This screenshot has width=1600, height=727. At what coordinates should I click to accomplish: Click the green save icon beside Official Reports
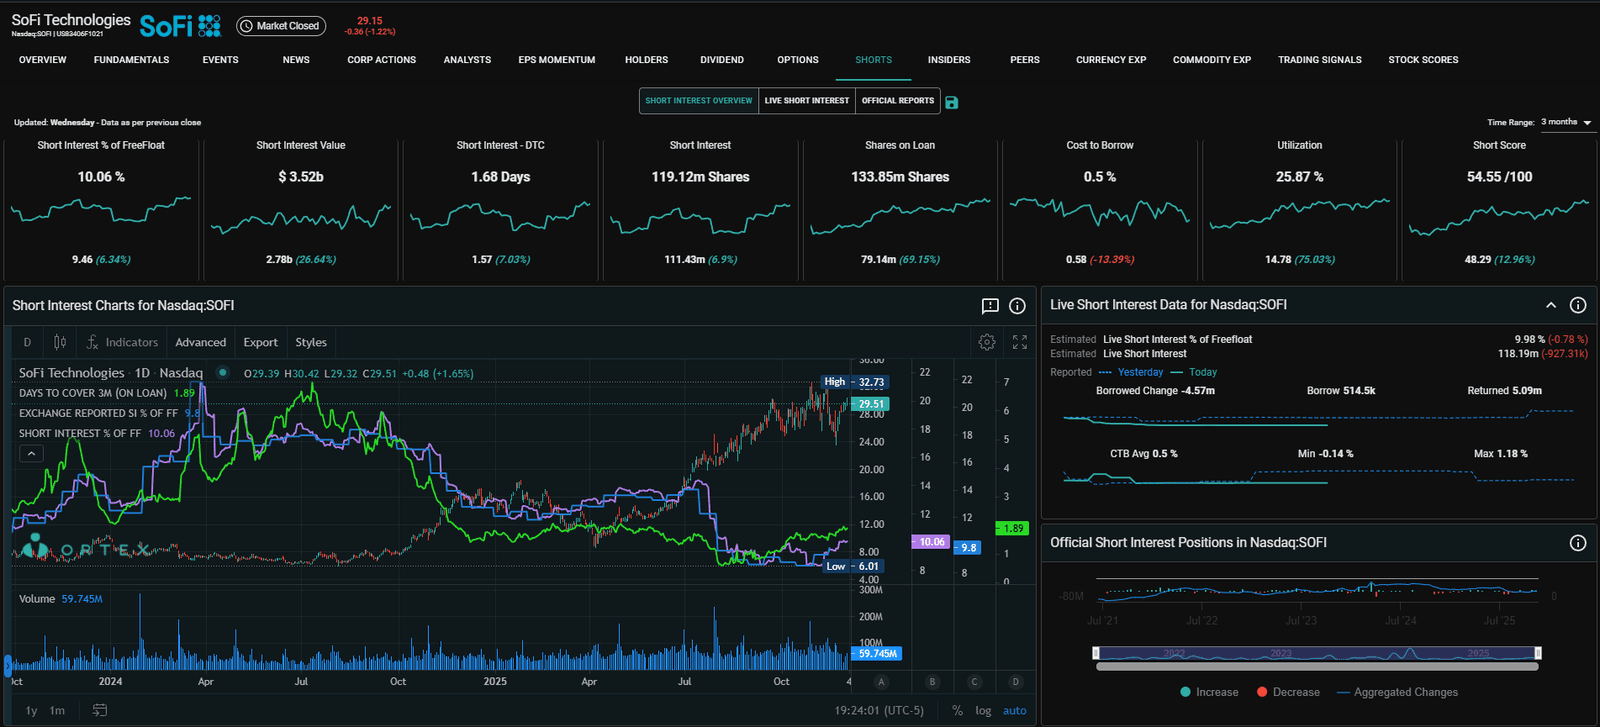[x=951, y=102]
